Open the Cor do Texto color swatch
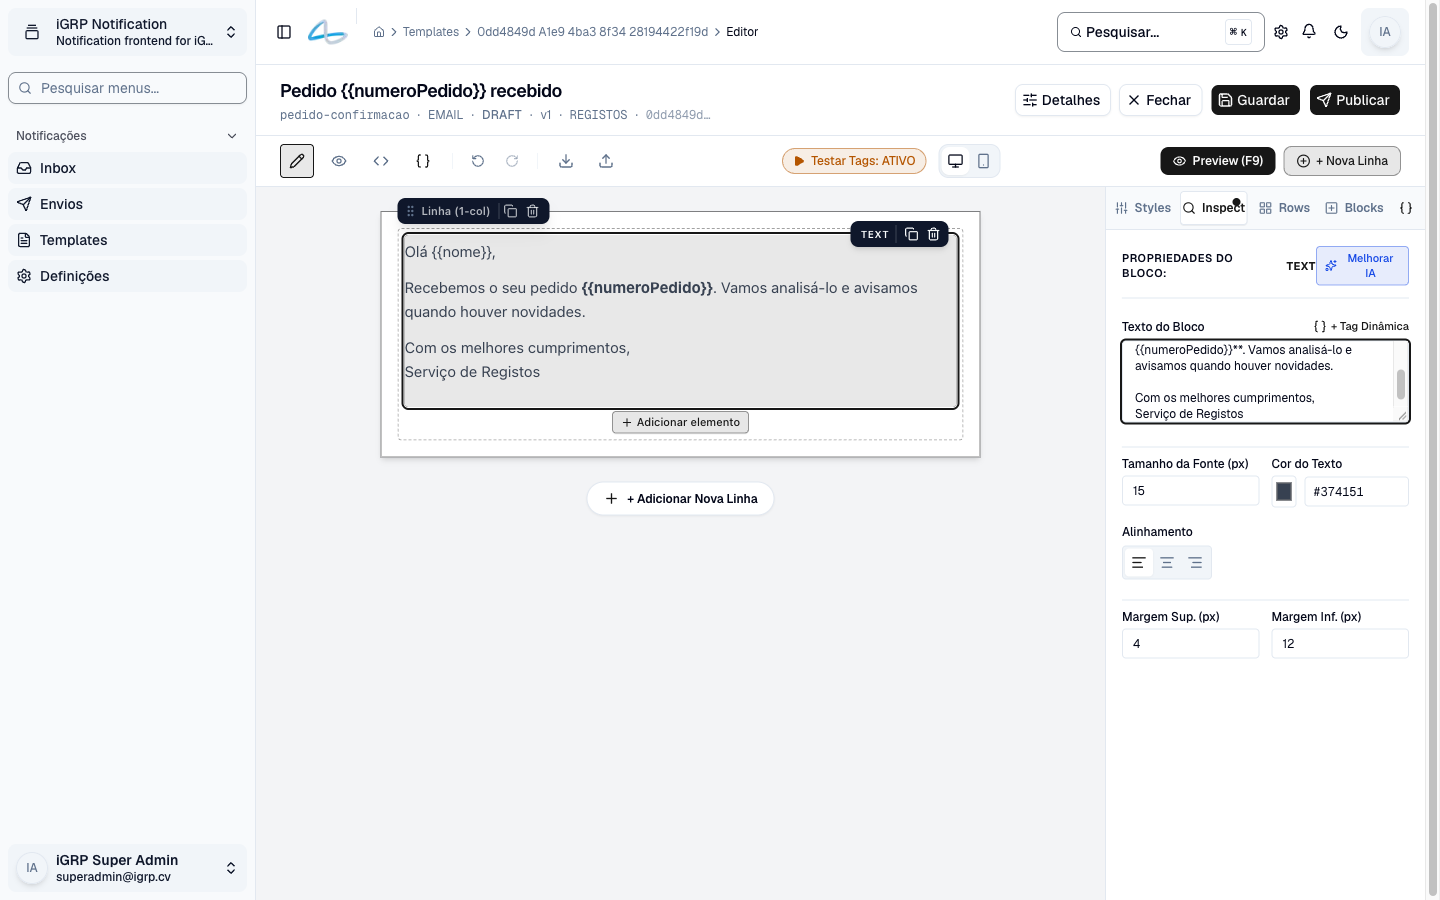Image resolution: width=1440 pixels, height=900 pixels. pos(1284,492)
